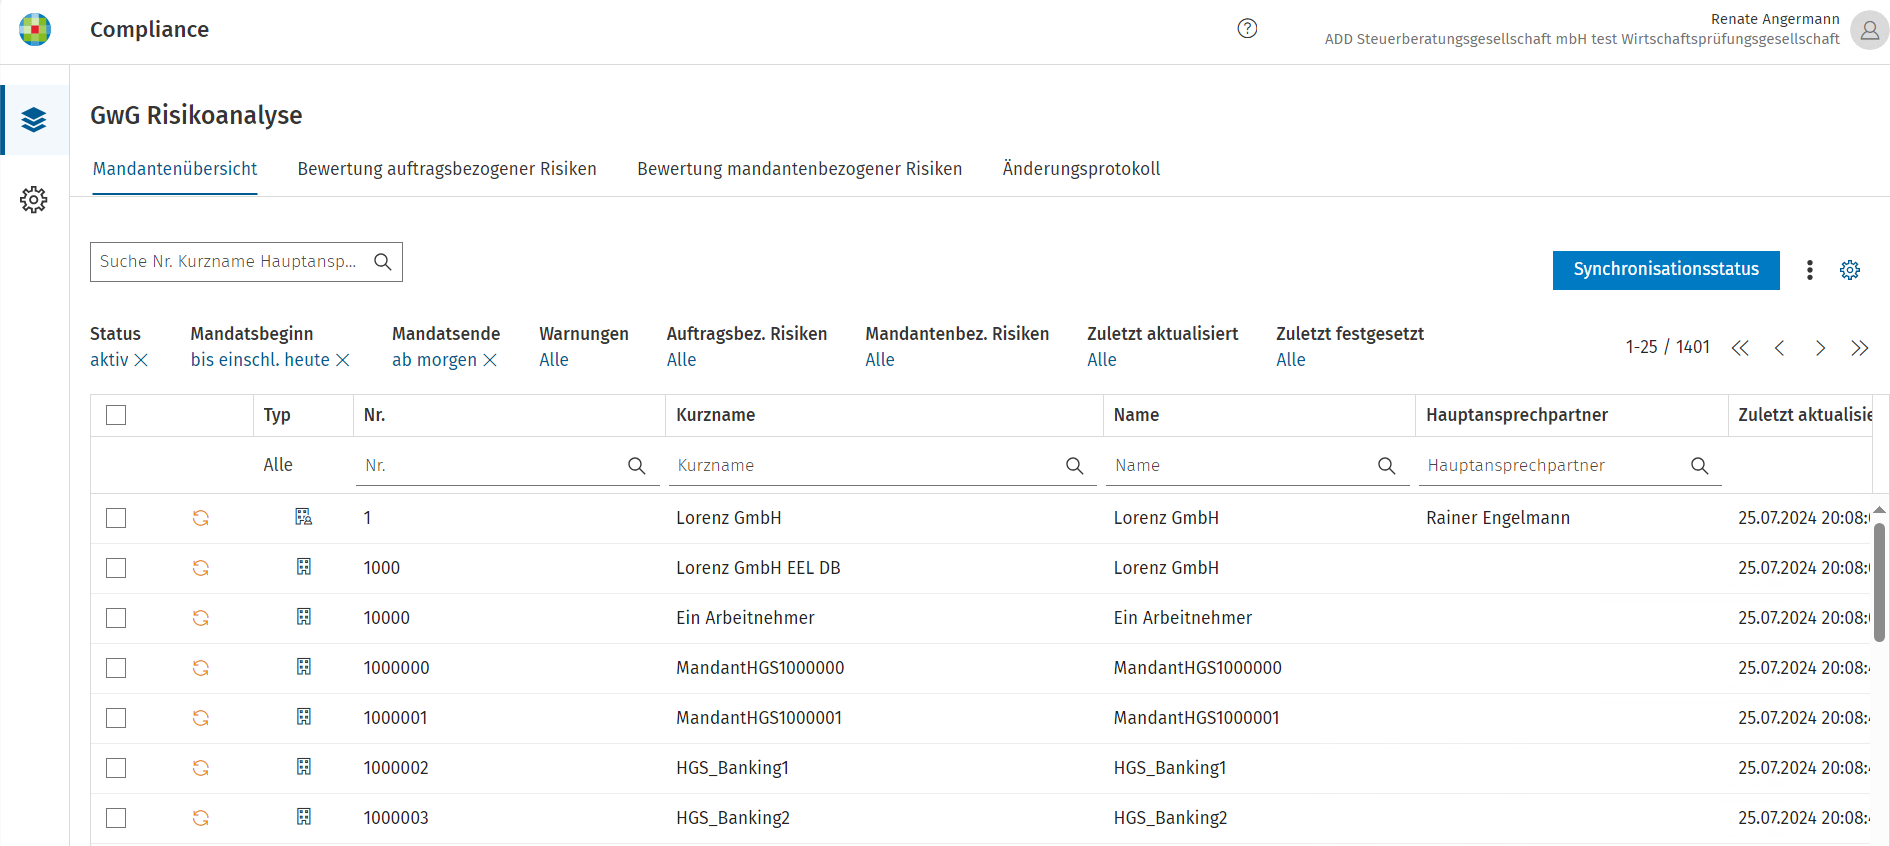Click the table vertical scrollbar
1890x846 pixels.
point(1880,583)
